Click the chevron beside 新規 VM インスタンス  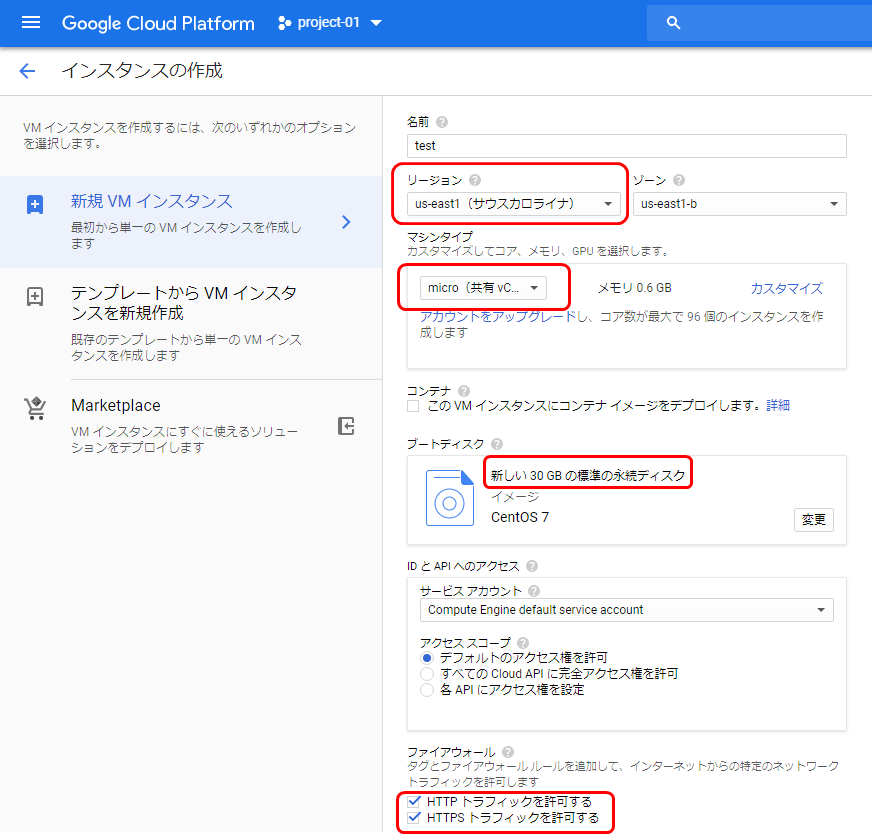tap(346, 222)
